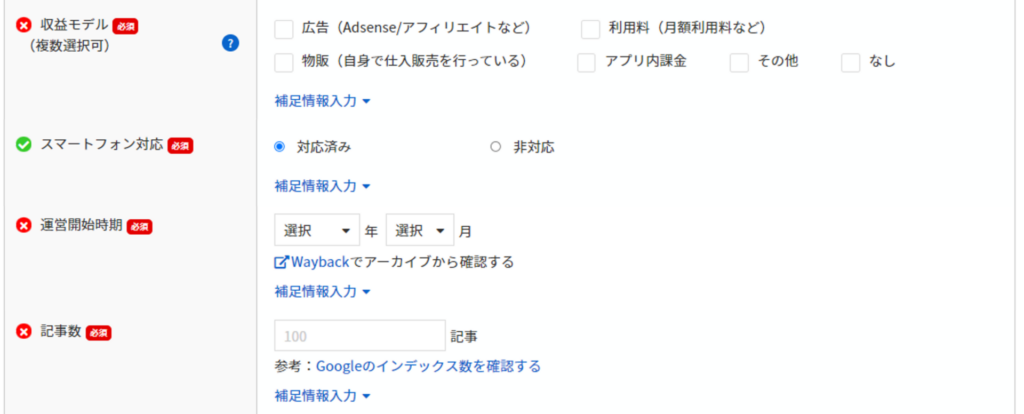Open the Googleのインデックス数を確認する link
The height and width of the screenshot is (414, 1024).
tap(428, 366)
